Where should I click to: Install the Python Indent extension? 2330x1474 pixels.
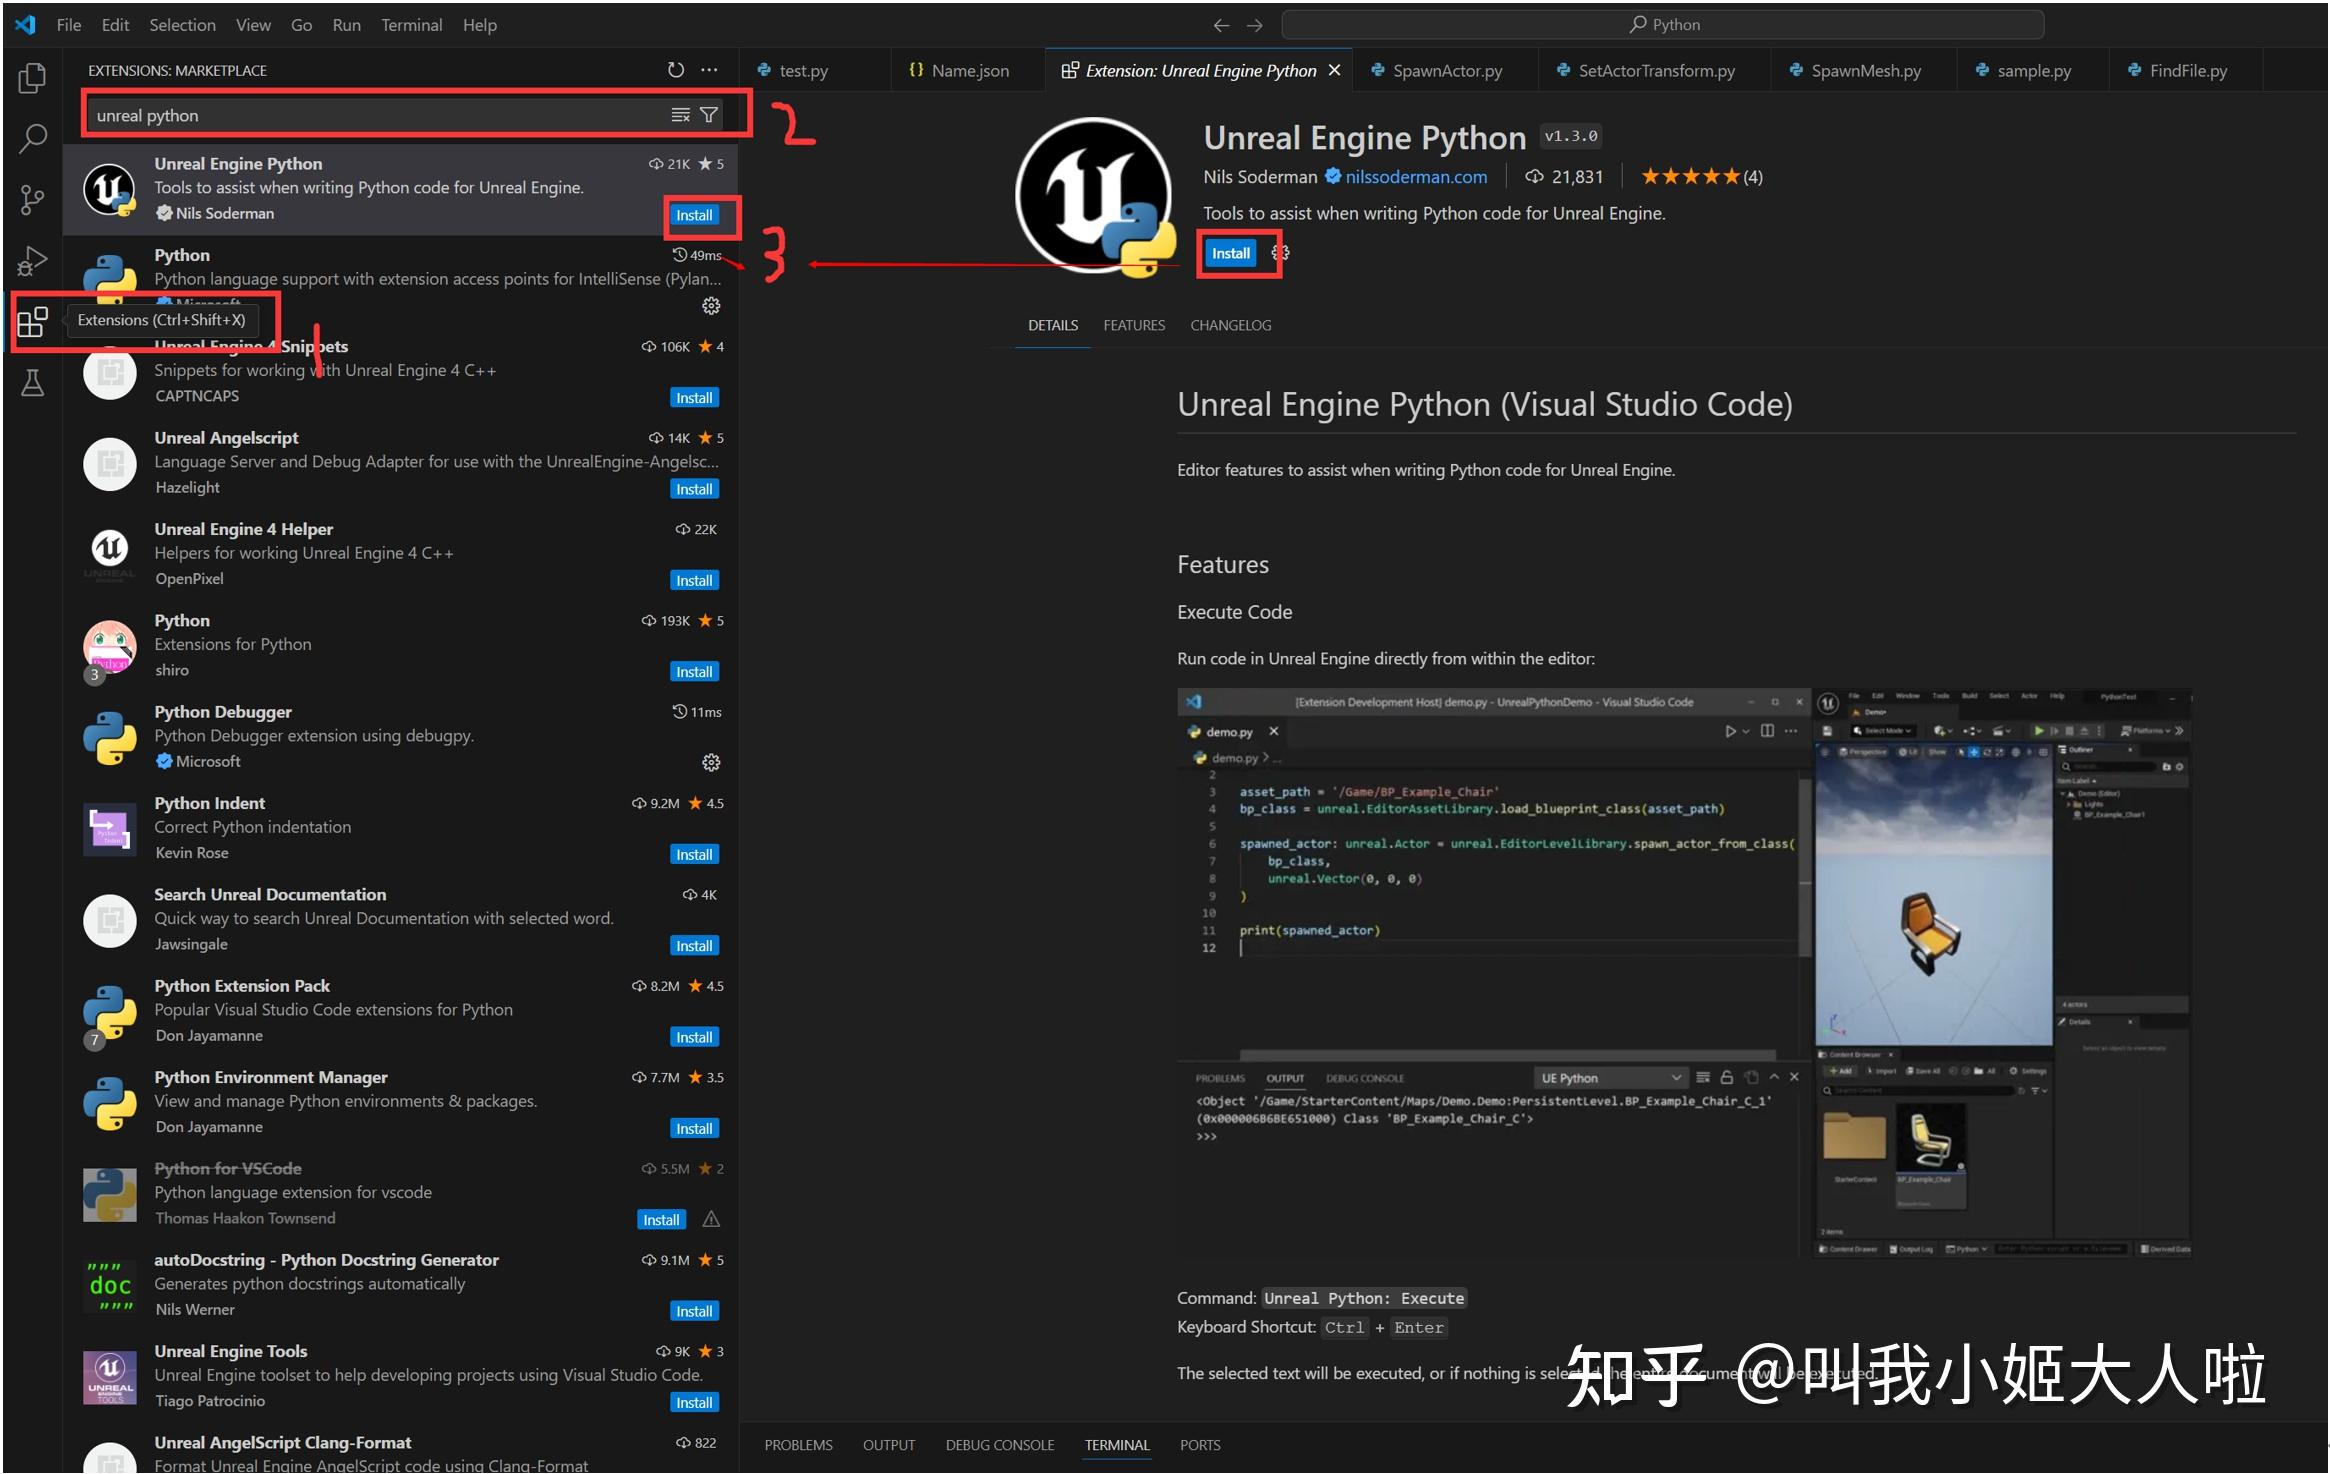click(693, 853)
